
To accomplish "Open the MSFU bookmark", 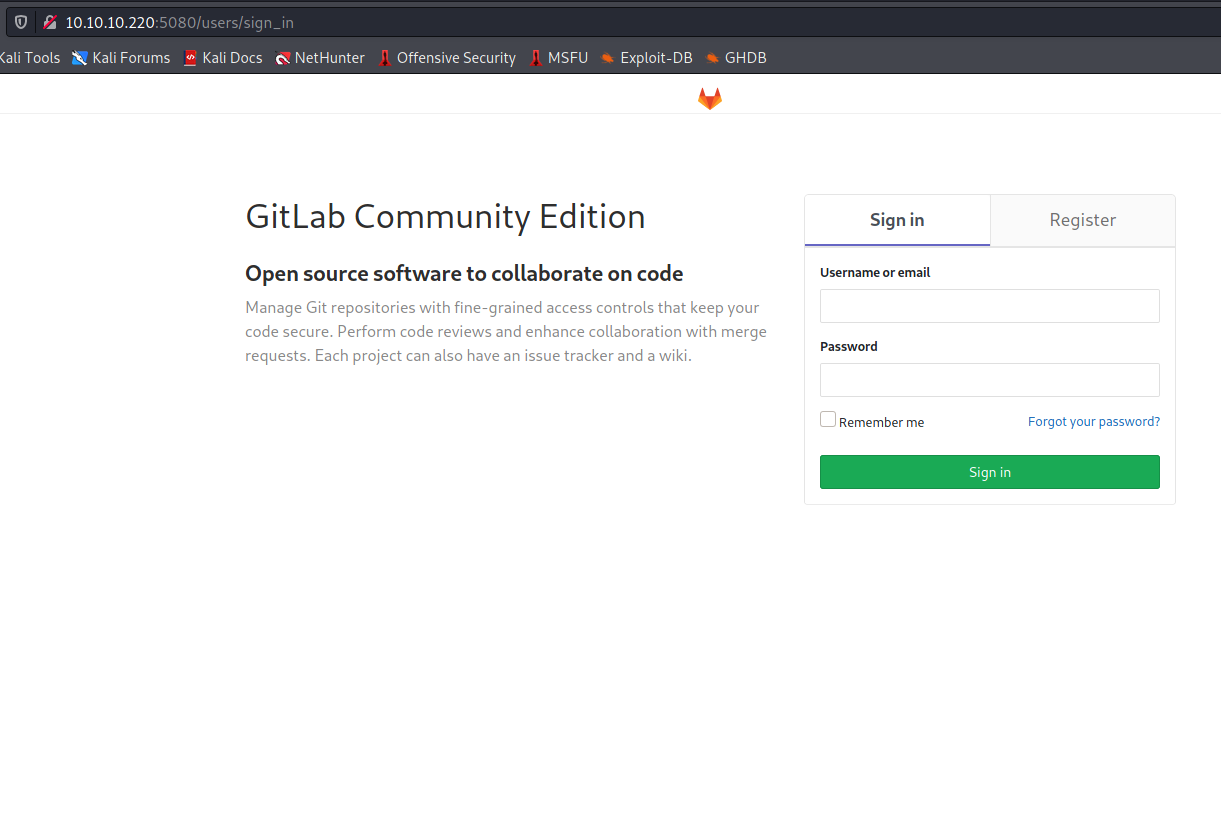I will coord(558,57).
